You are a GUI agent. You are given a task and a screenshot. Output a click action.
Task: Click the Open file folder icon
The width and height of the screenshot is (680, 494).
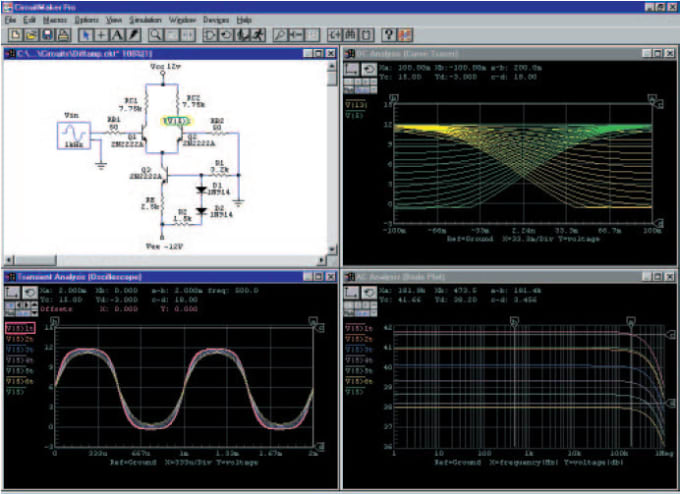31,35
